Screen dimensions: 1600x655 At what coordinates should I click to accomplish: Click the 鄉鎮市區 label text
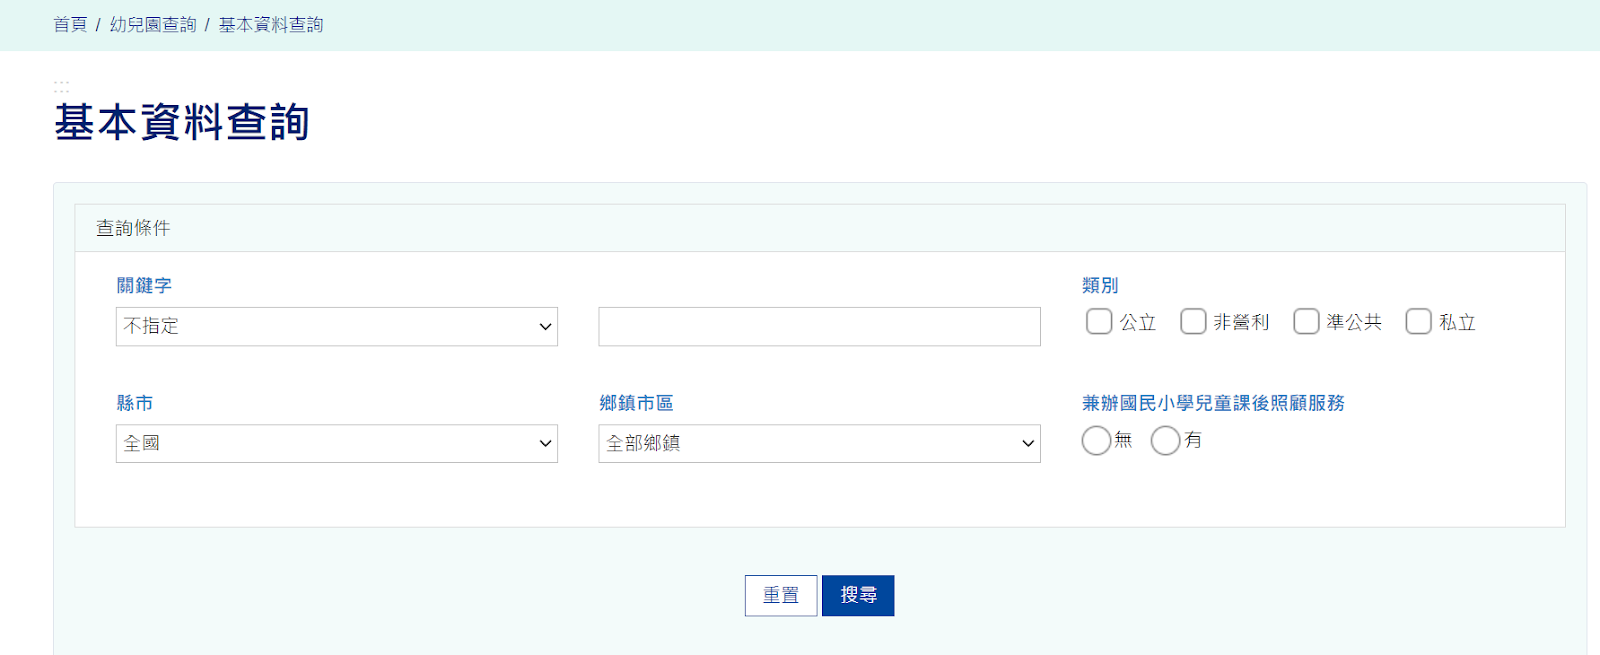636,403
